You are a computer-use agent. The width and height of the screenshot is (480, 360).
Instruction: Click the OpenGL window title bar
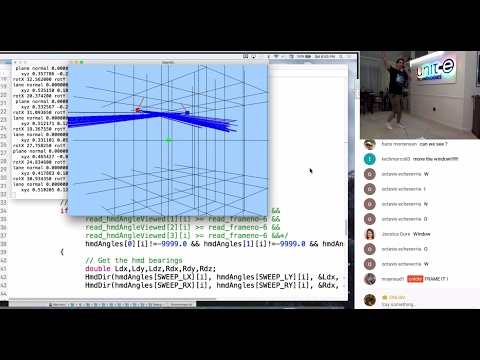168,62
